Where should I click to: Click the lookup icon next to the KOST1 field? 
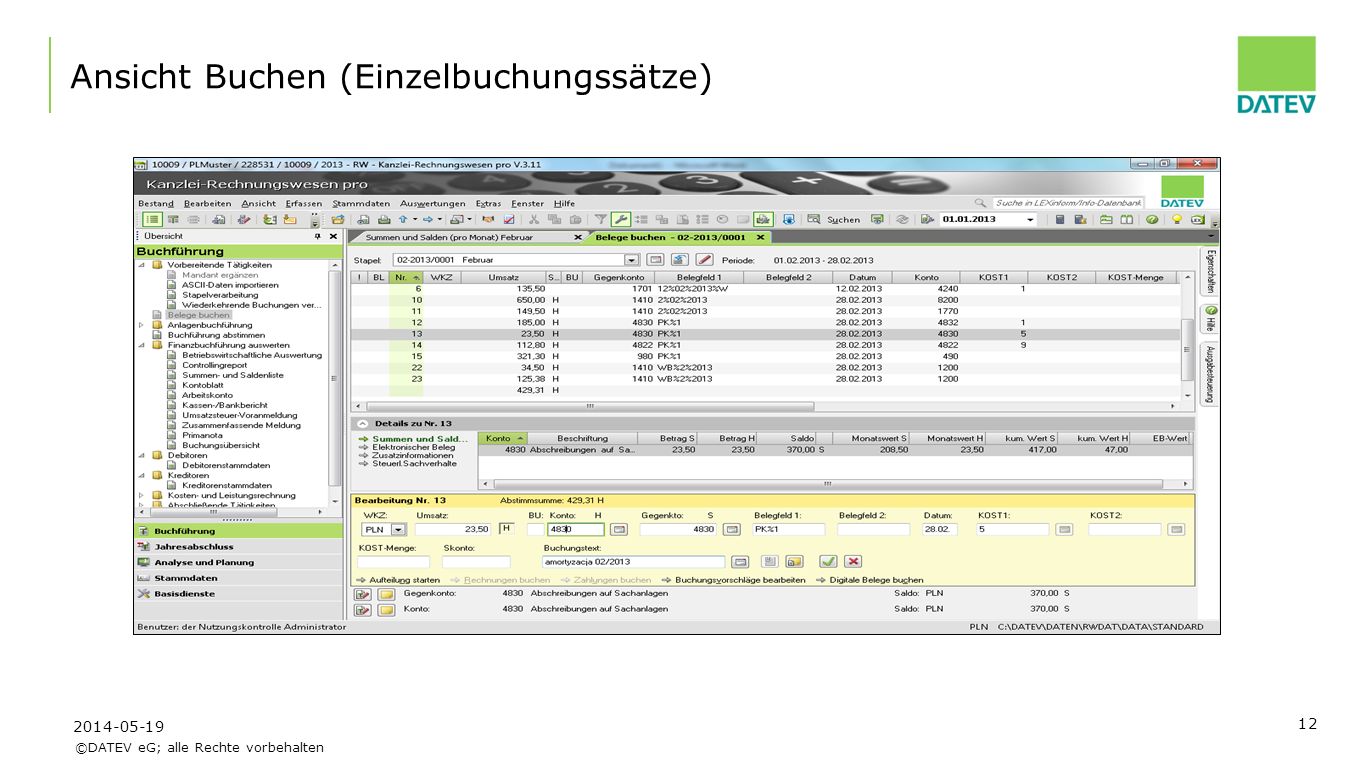[1064, 529]
